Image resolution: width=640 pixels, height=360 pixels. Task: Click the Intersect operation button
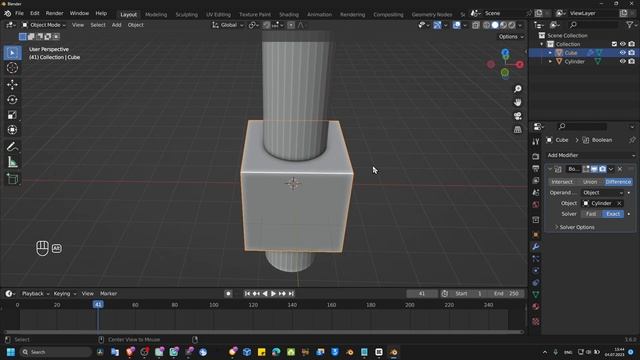tap(562, 182)
